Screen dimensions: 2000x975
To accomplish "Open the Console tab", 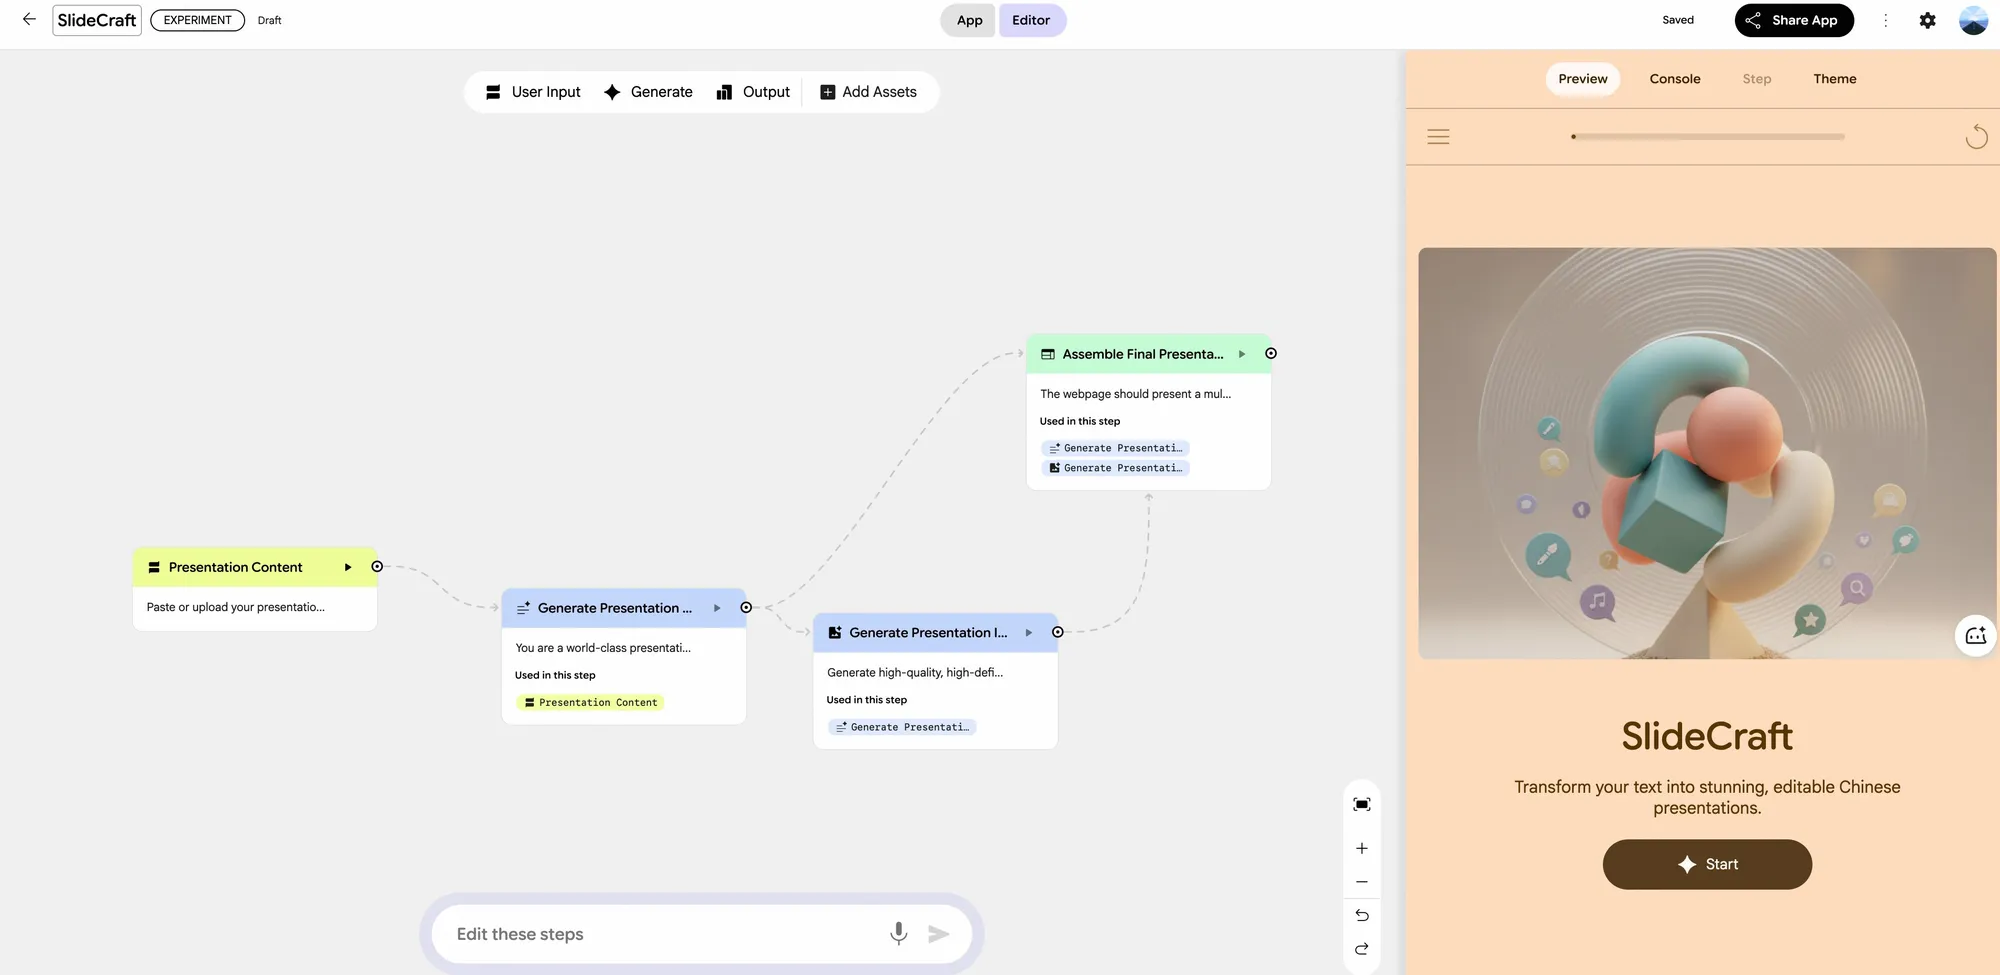I will (1674, 79).
